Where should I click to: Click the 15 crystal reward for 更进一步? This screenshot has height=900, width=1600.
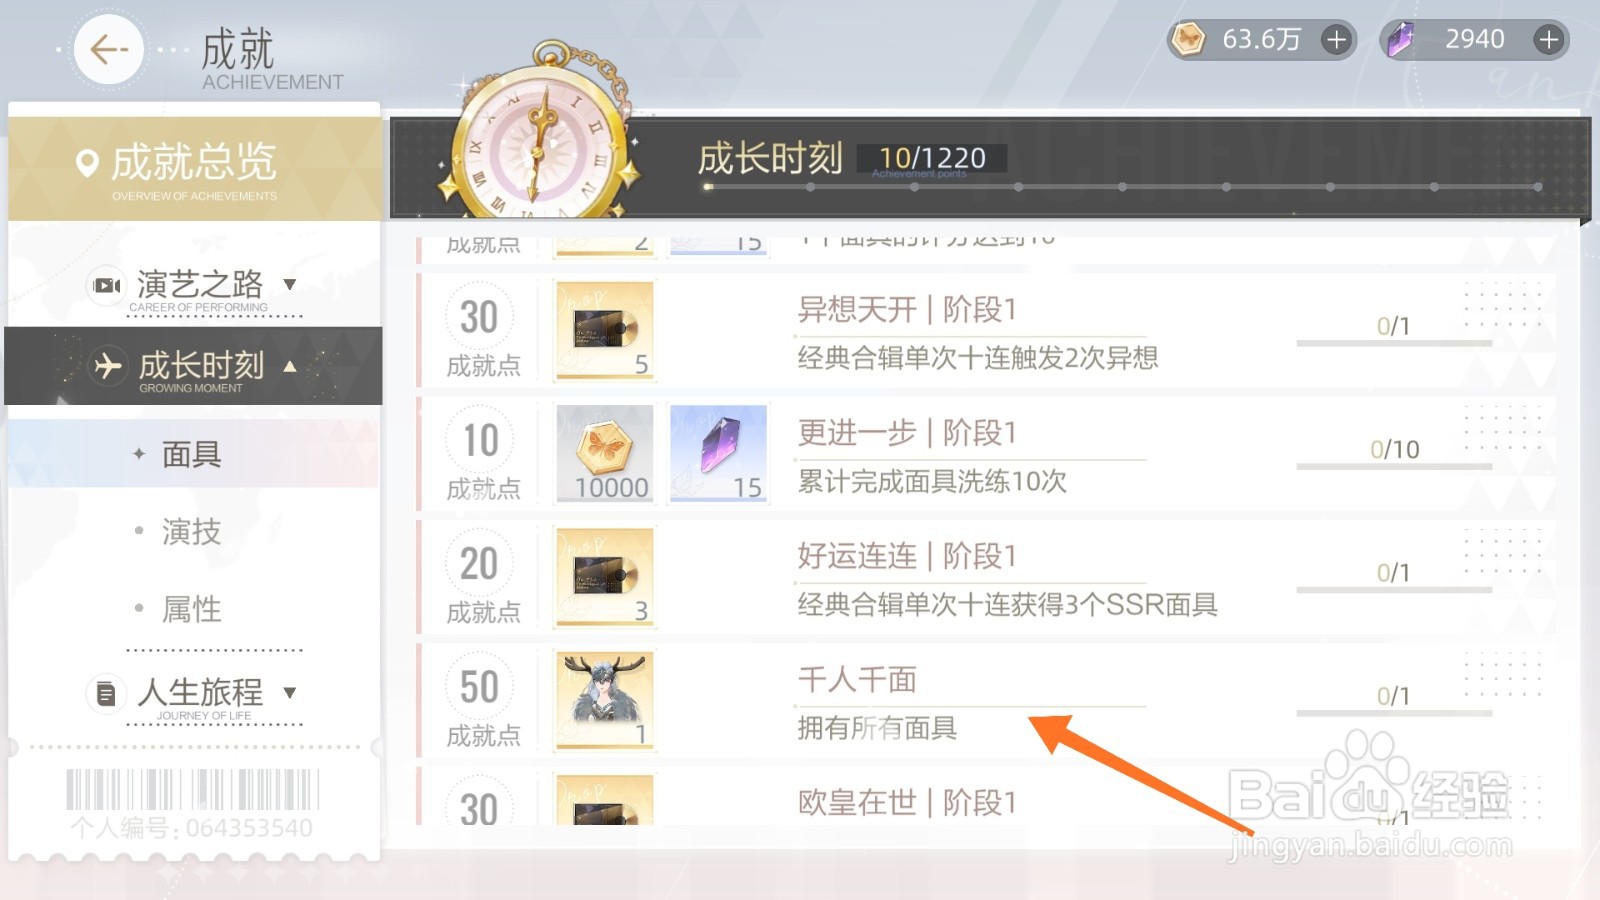pos(718,453)
